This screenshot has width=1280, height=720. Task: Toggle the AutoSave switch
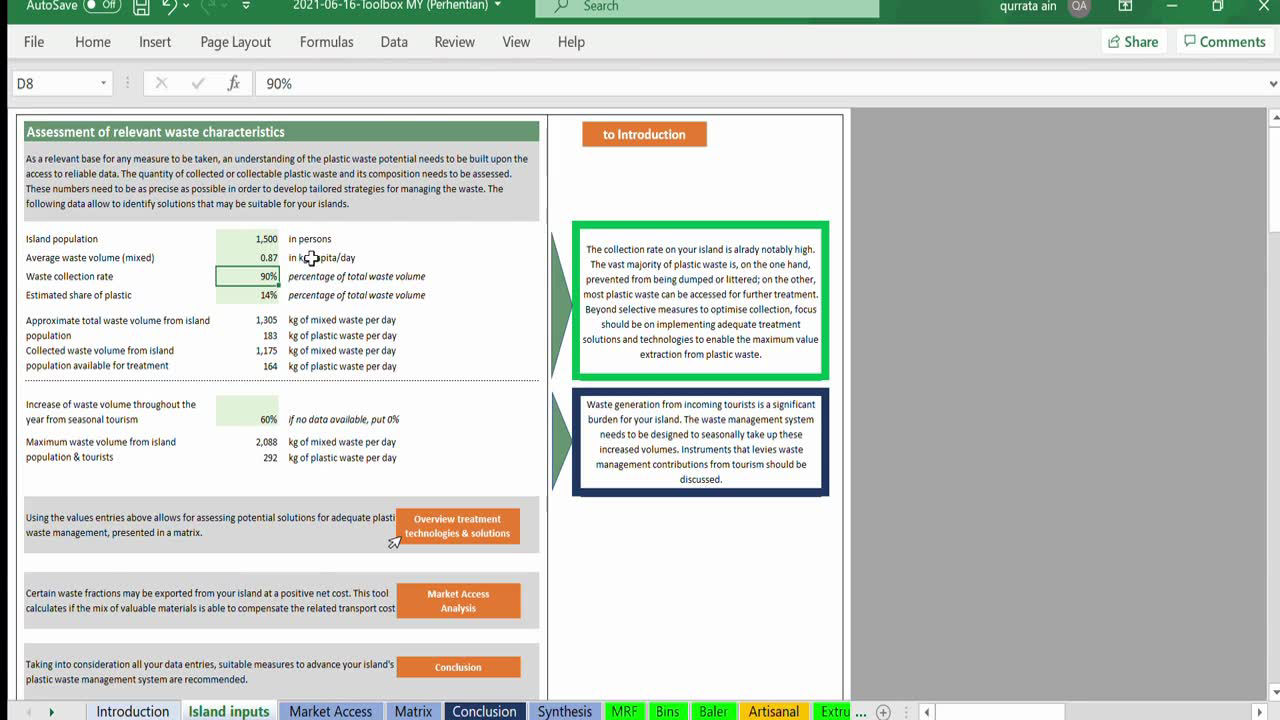click(x=102, y=6)
